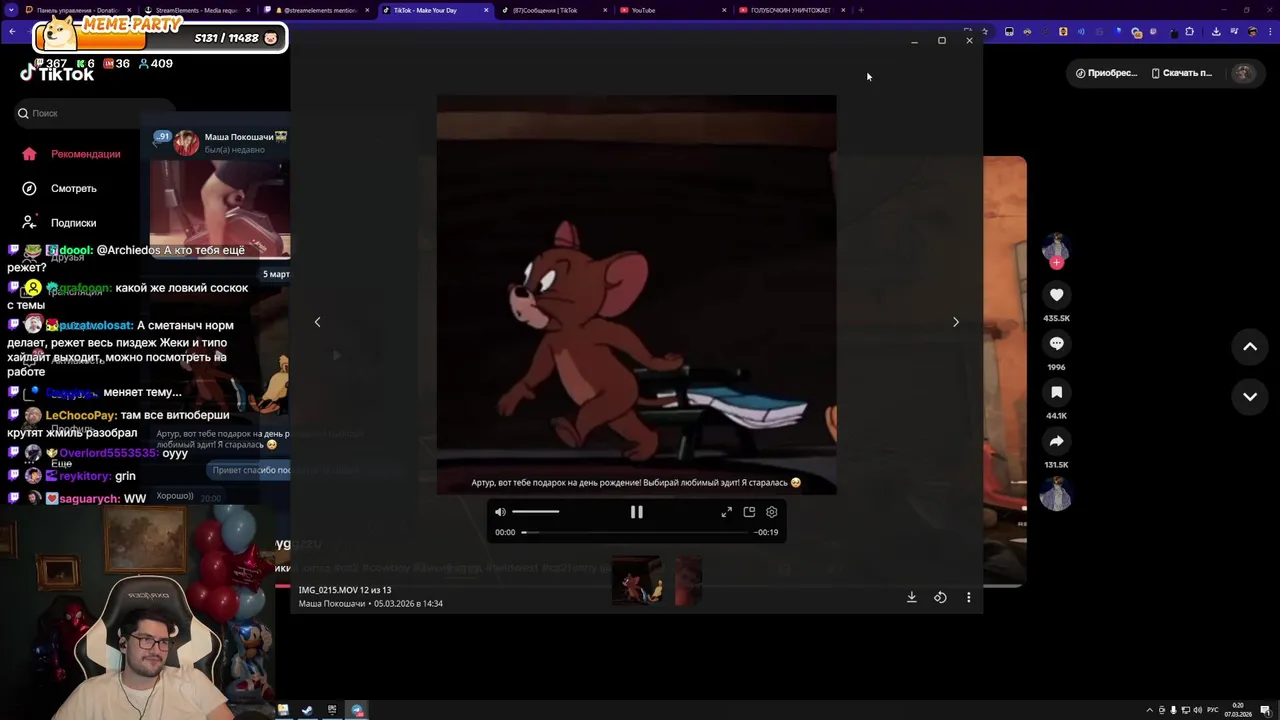Jump to the next TikTok video
Viewport: 1280px width, 720px height.
(1250, 396)
